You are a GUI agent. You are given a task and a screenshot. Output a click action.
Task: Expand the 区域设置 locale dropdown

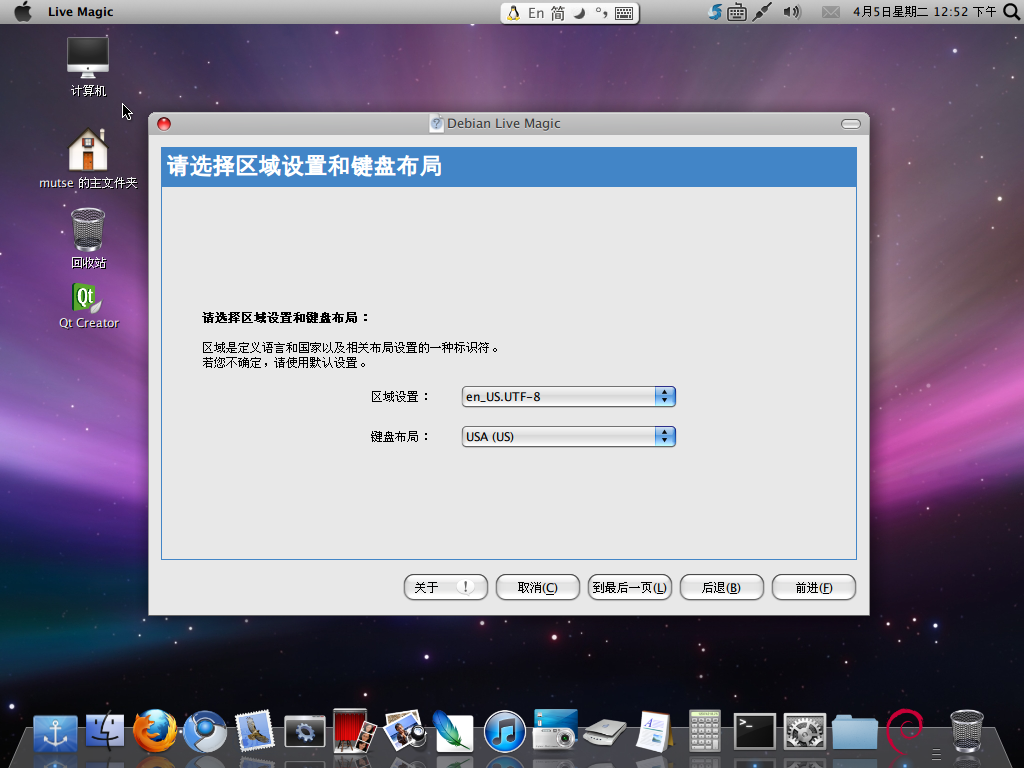click(569, 396)
